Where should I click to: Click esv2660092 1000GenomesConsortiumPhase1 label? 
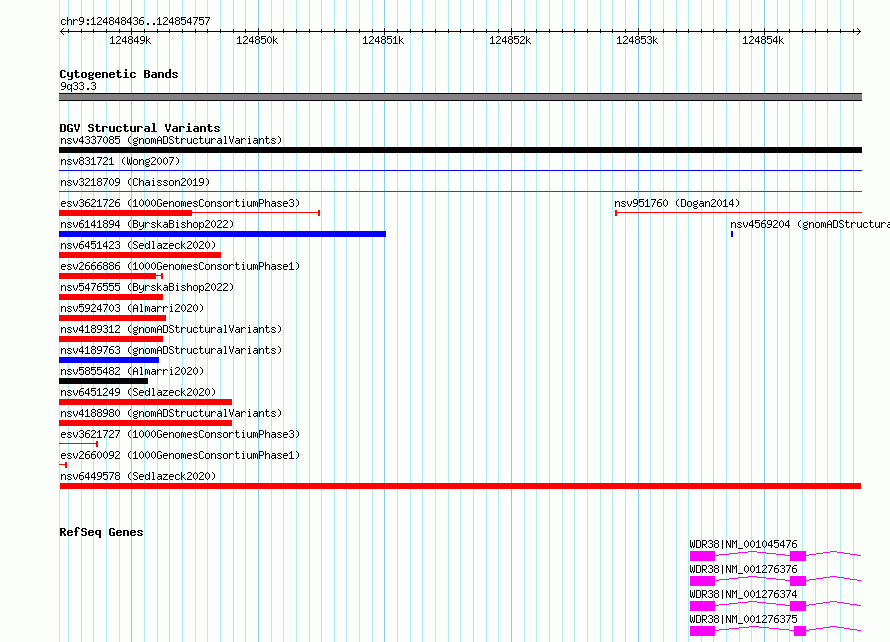180,455
